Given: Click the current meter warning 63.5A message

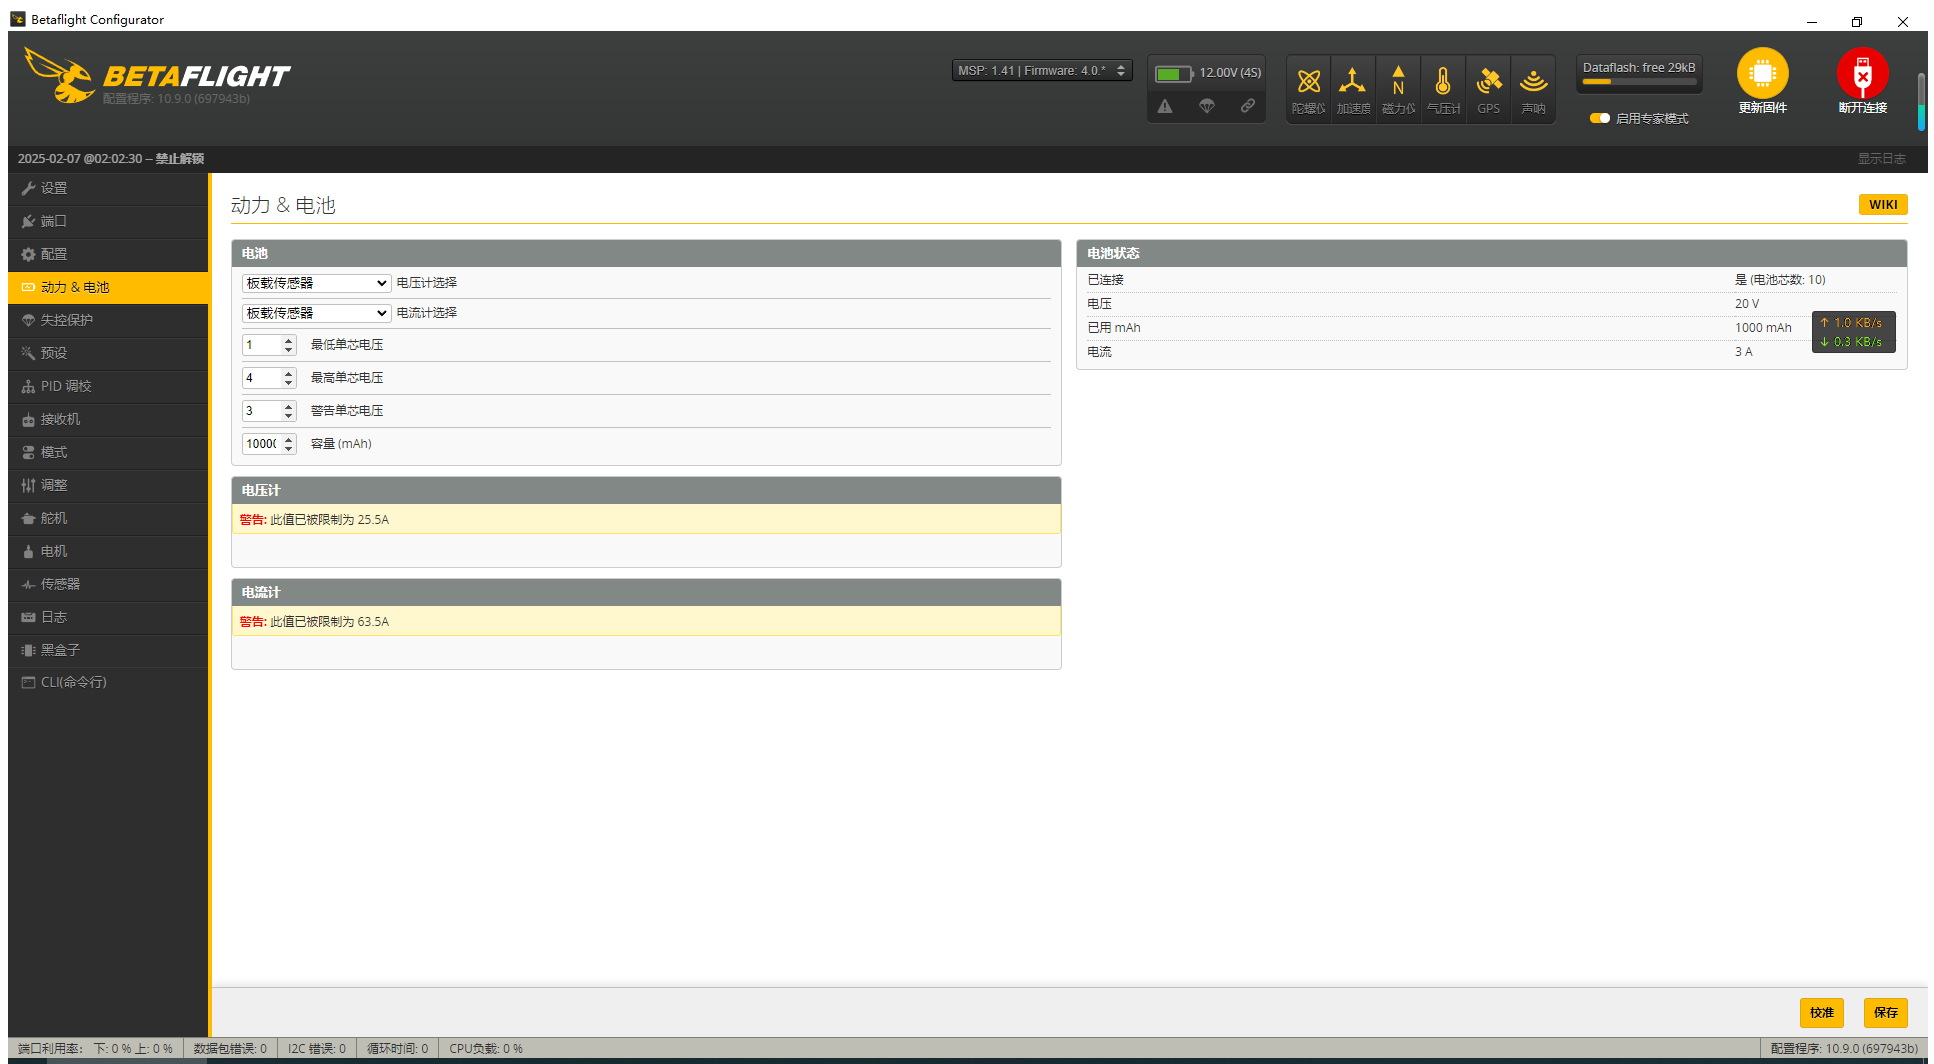Looking at the screenshot, I should pyautogui.click(x=646, y=622).
